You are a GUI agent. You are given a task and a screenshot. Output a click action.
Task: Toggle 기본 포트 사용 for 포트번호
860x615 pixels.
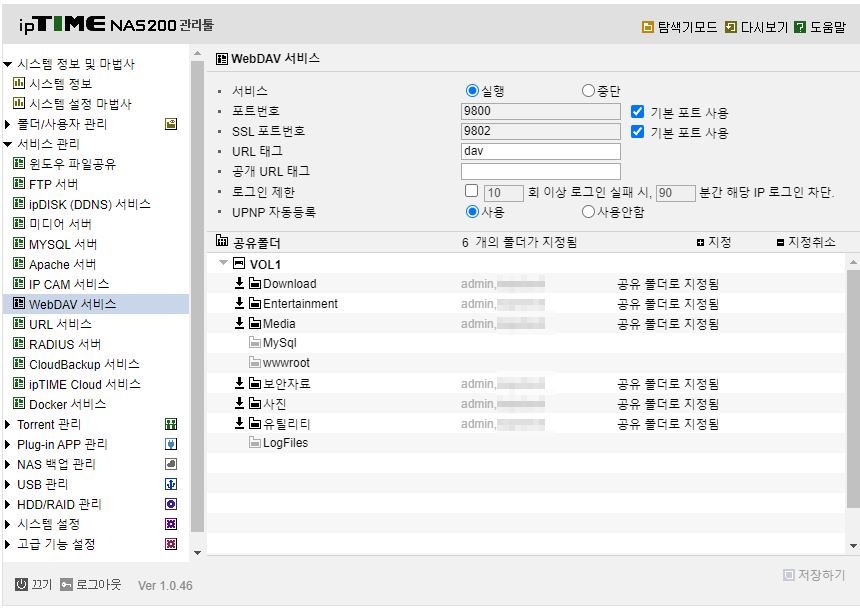coord(637,112)
